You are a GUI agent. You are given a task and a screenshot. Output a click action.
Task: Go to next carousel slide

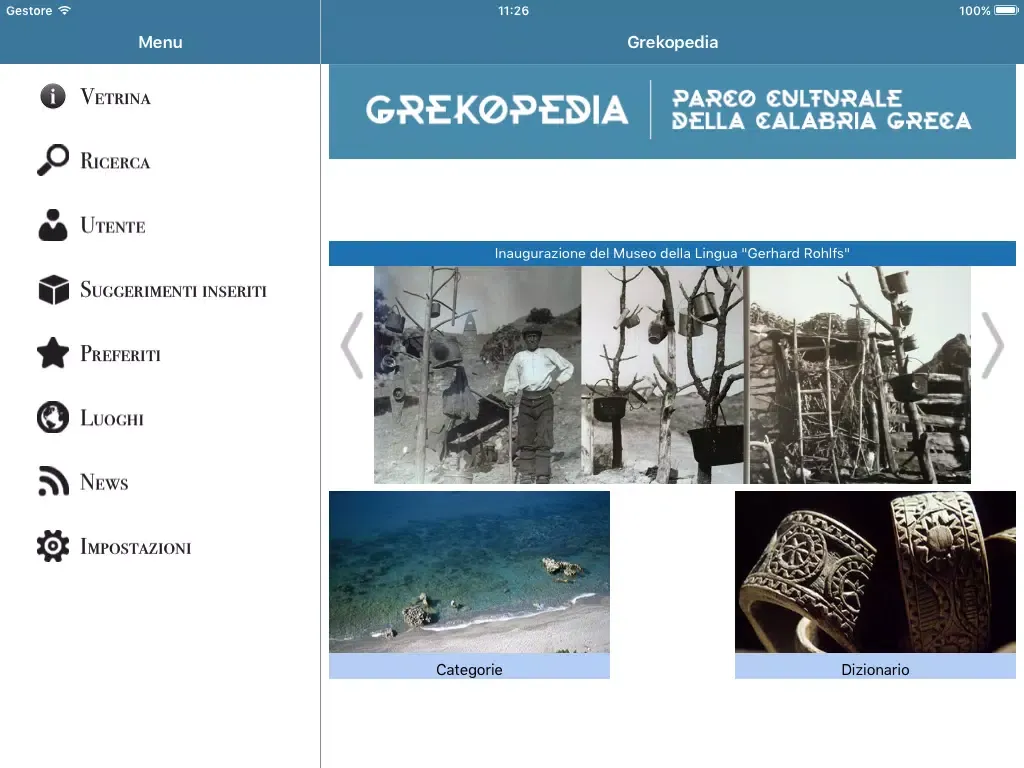[x=993, y=345]
